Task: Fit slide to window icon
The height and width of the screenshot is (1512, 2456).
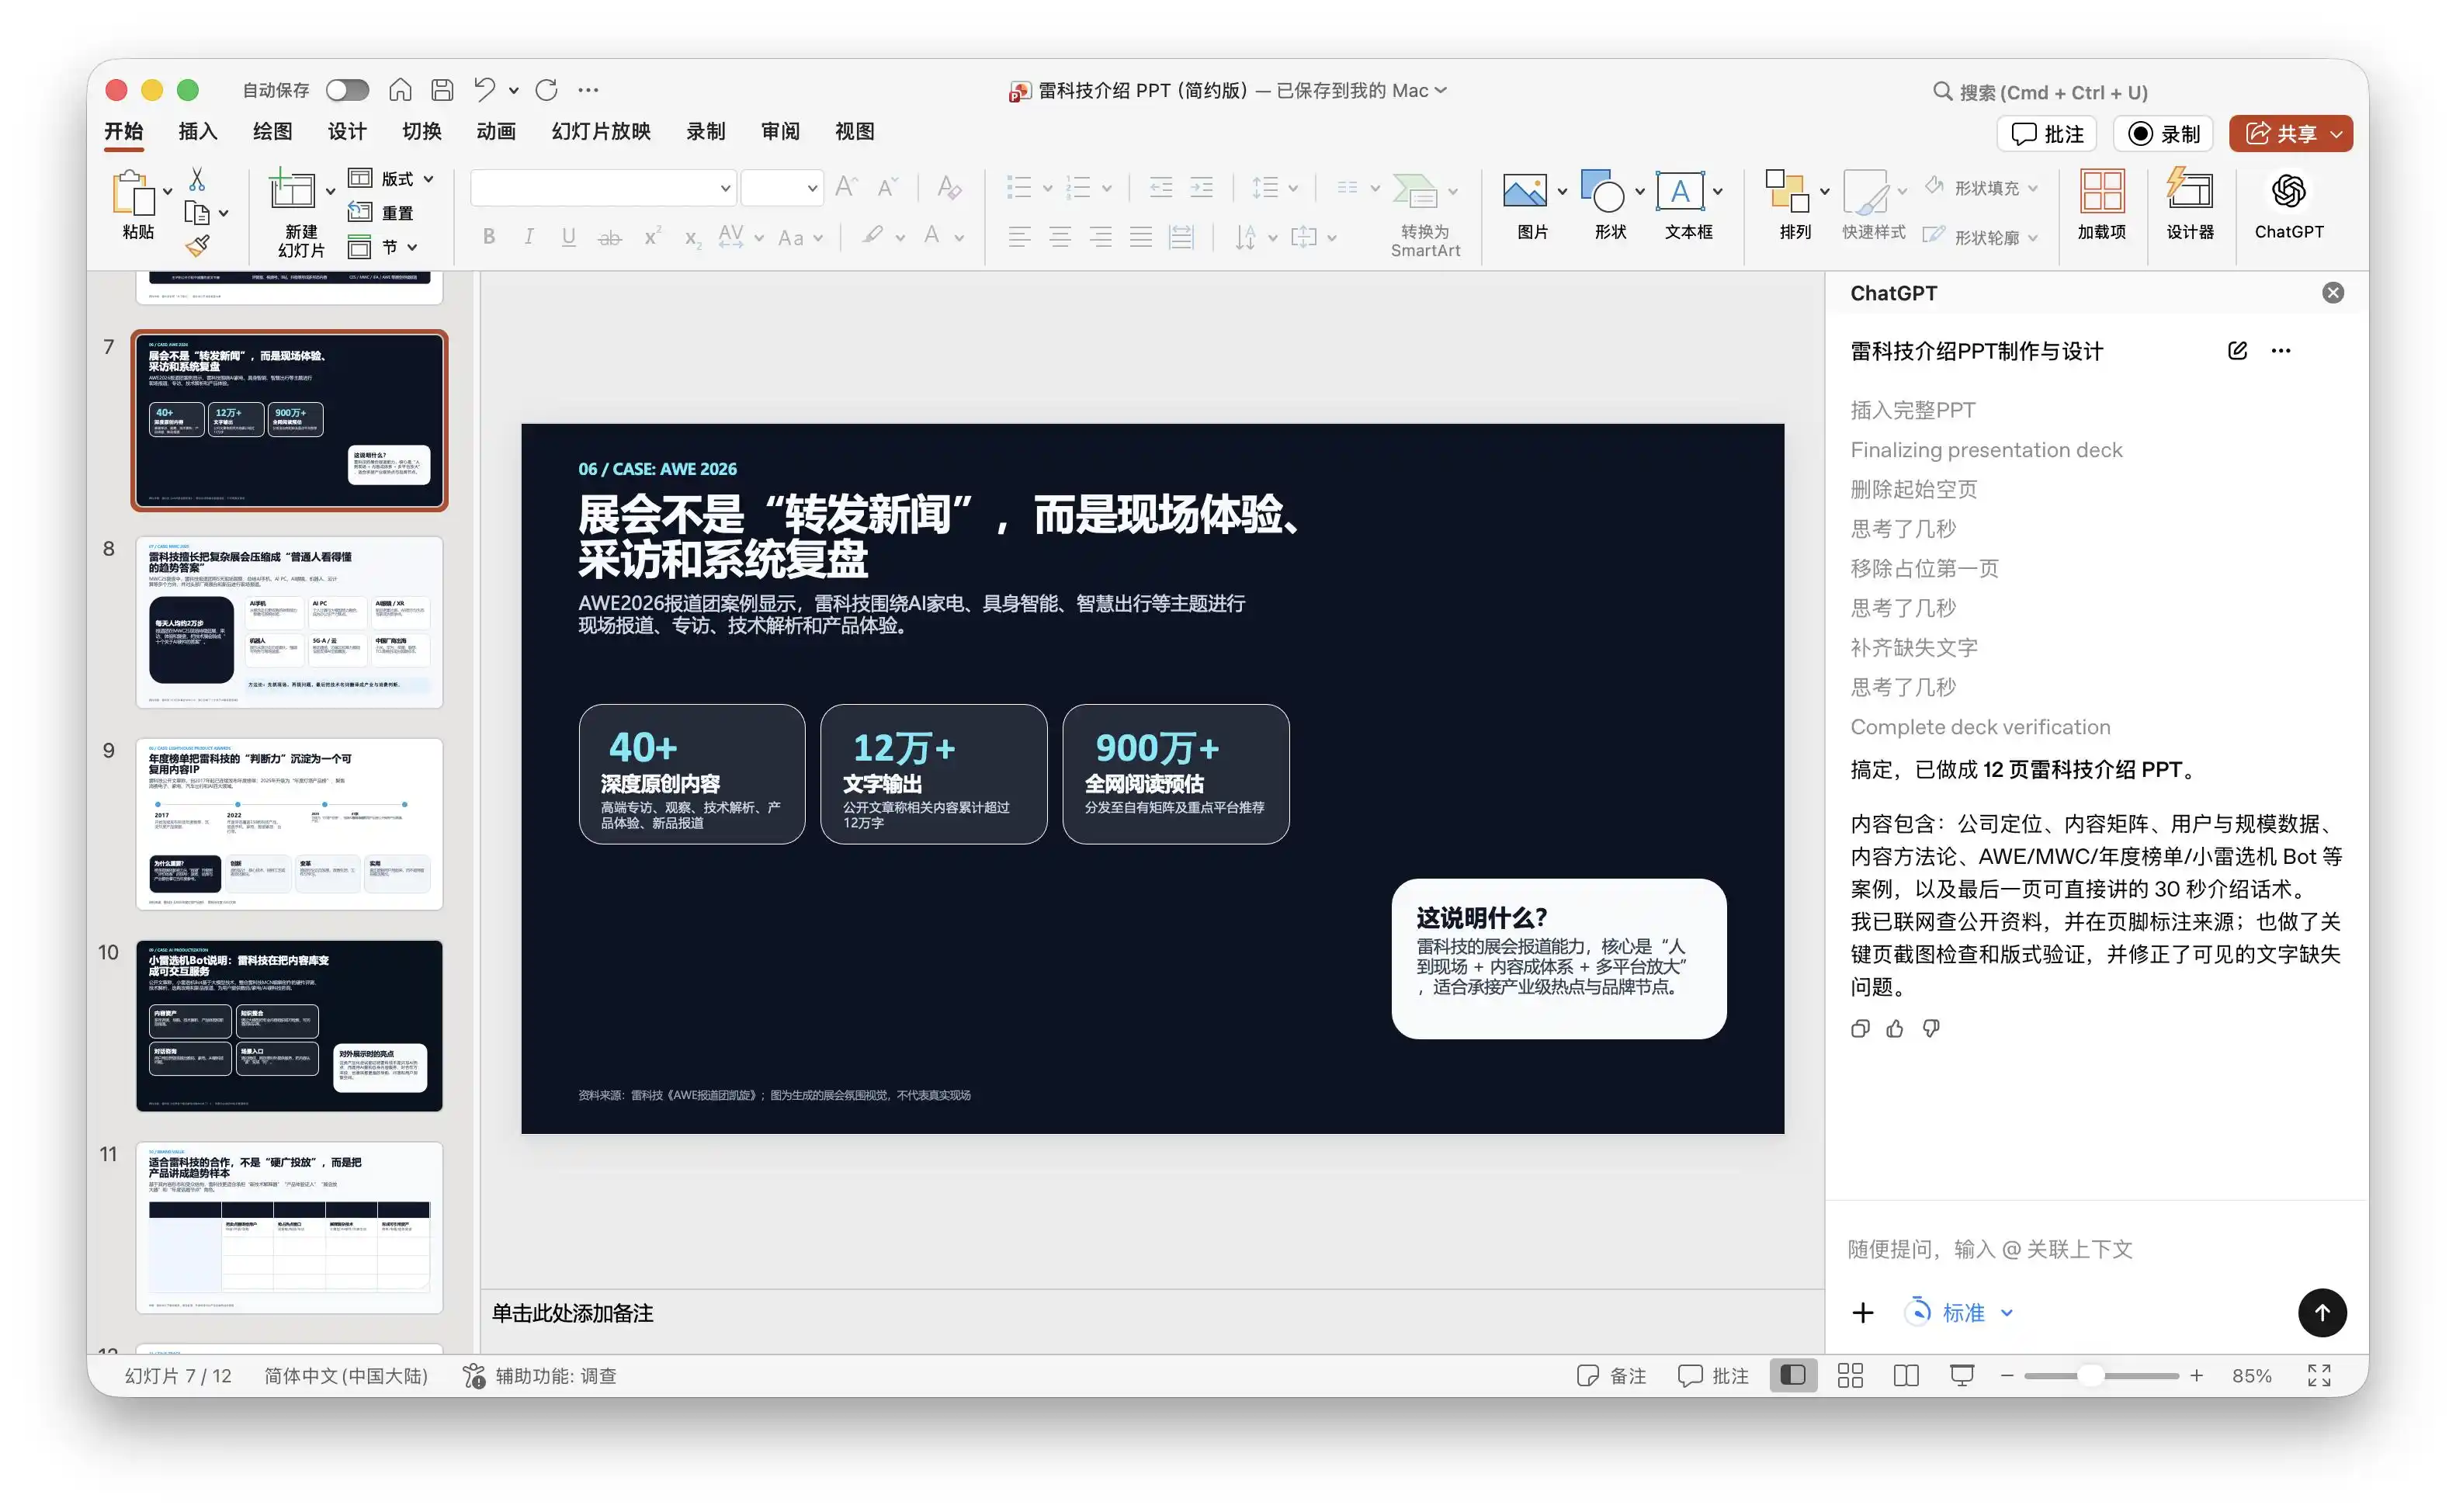Action: click(x=2318, y=1376)
